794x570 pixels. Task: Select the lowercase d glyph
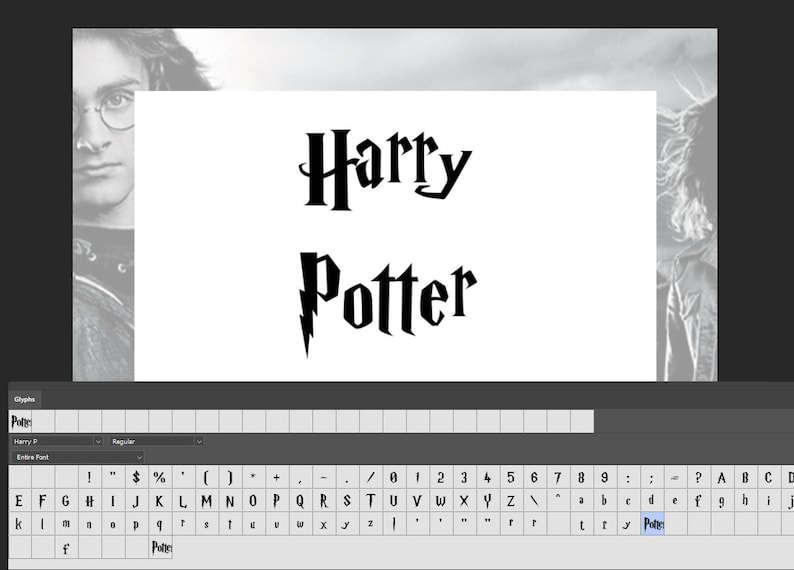[651, 501]
